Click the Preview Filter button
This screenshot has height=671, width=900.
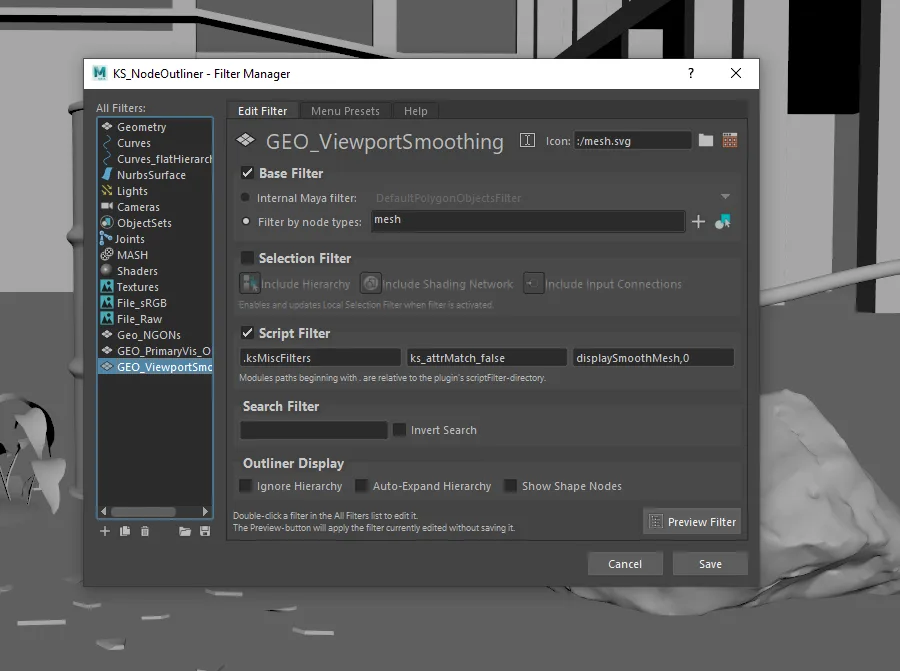[692, 522]
